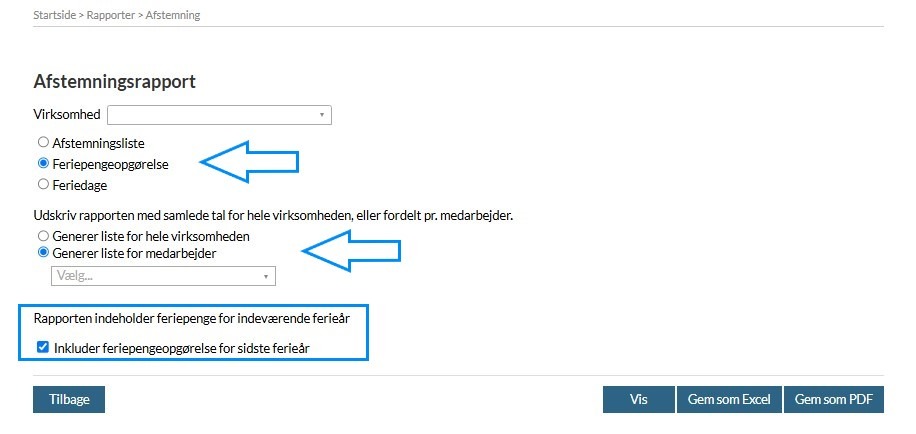Viewport: 916px width, 434px height.
Task: Select Generer liste for medarbejder option
Action: click(43, 253)
